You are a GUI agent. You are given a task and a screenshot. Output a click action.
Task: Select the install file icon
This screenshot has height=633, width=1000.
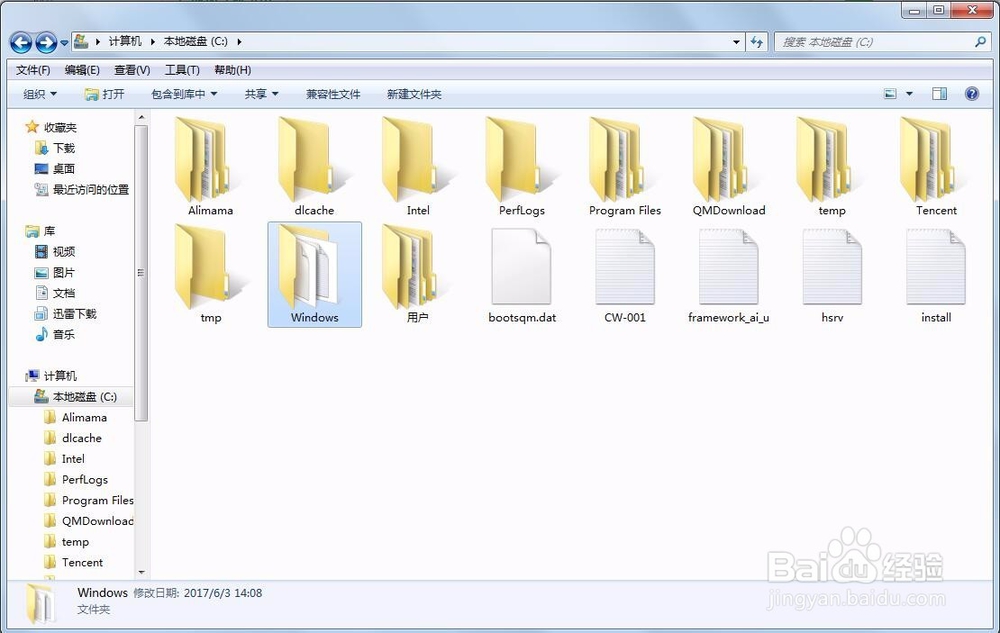coord(936,267)
